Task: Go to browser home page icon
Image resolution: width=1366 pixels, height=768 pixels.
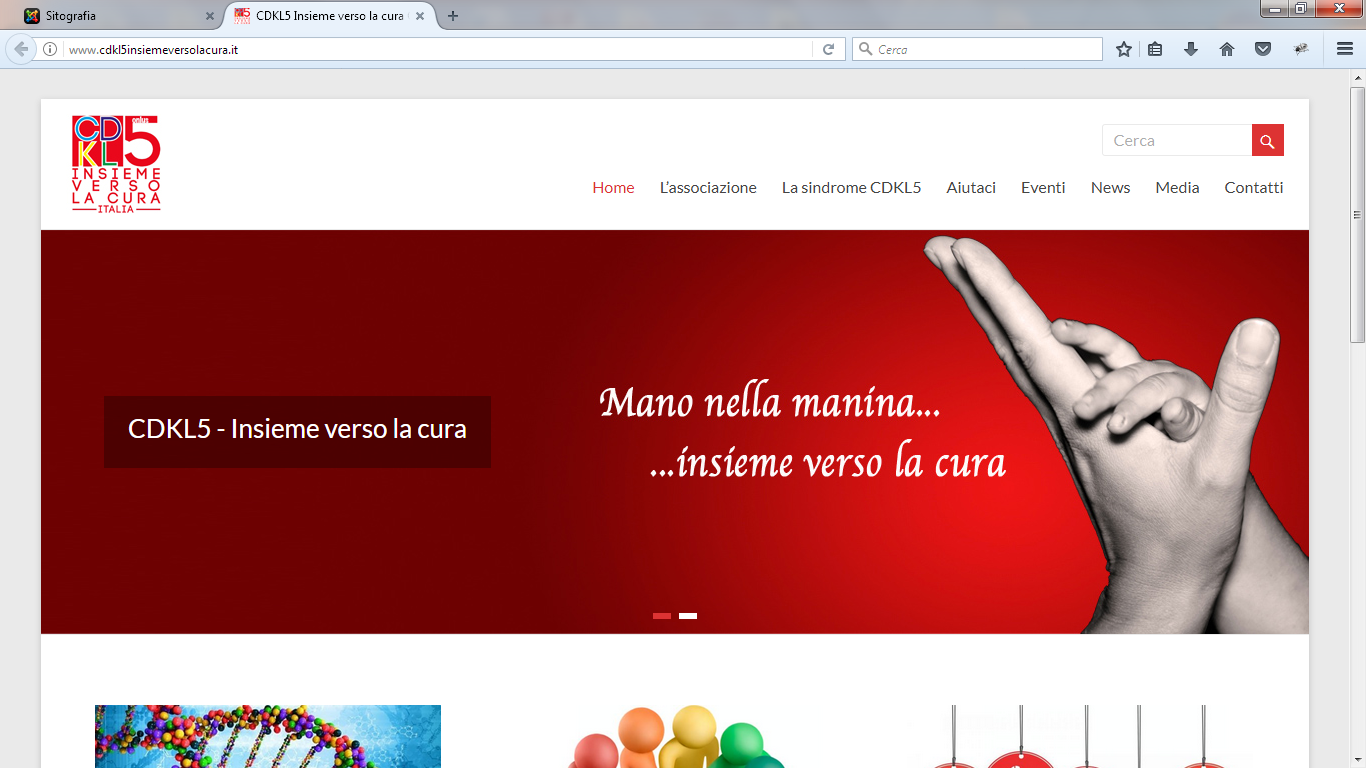Action: (x=1227, y=49)
